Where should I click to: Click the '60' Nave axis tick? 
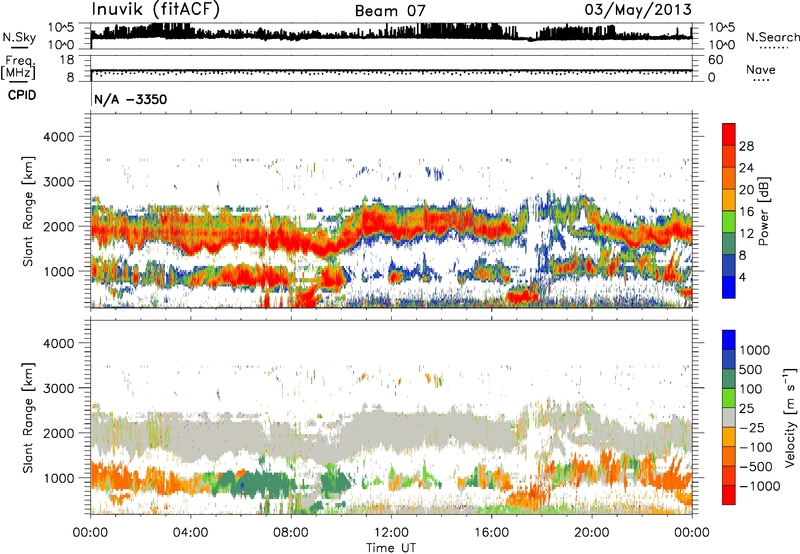[x=716, y=60]
